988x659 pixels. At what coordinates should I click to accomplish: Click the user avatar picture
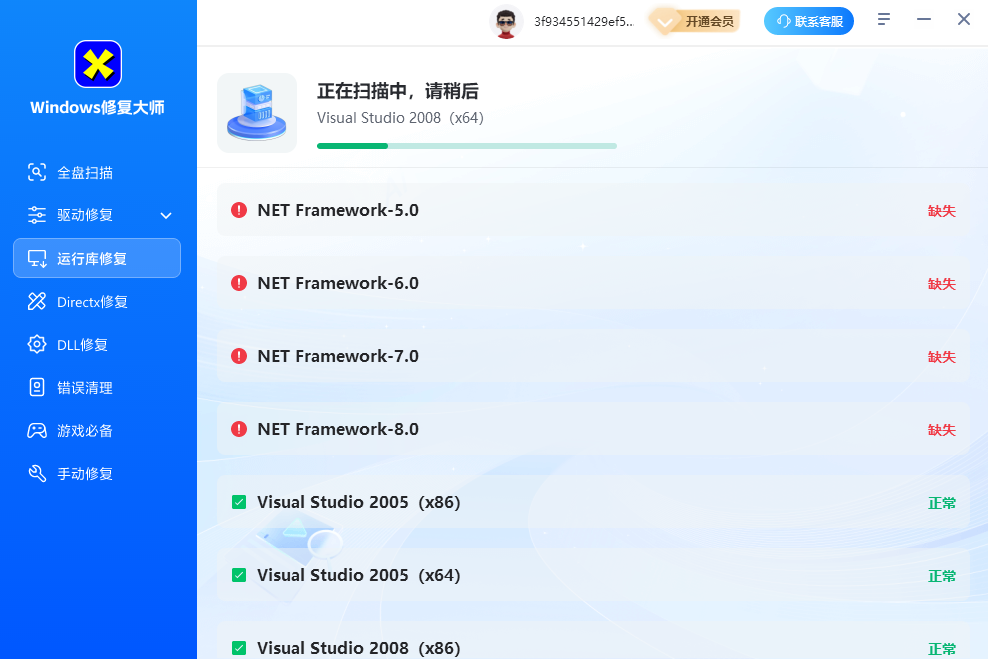(x=506, y=21)
